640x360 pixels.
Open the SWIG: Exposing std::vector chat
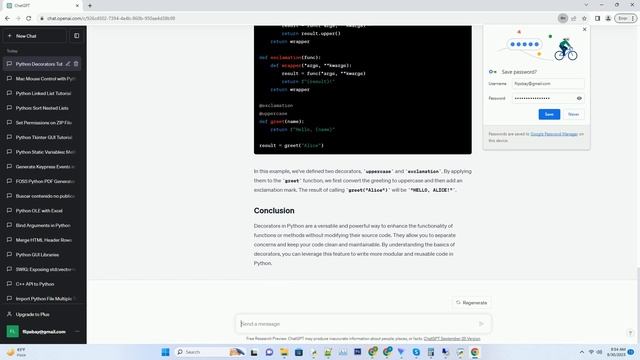coord(42,269)
